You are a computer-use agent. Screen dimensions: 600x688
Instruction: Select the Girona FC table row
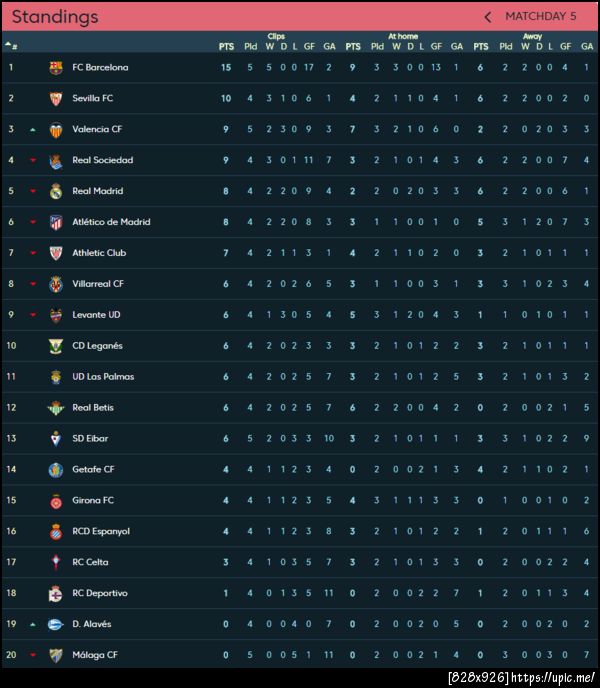tap(300, 500)
